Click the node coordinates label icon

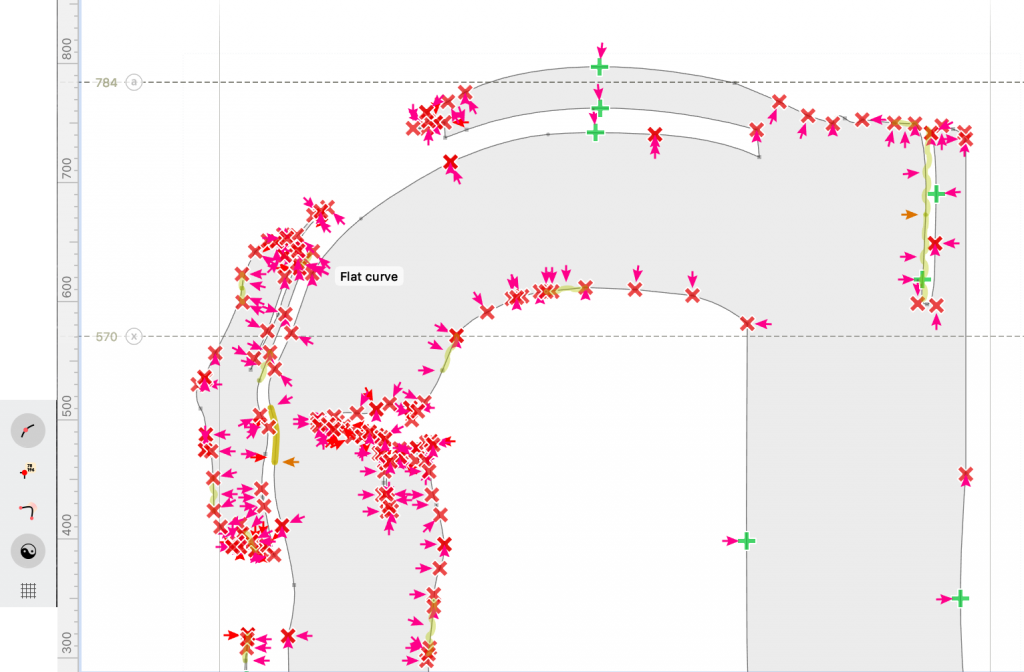click(28, 470)
